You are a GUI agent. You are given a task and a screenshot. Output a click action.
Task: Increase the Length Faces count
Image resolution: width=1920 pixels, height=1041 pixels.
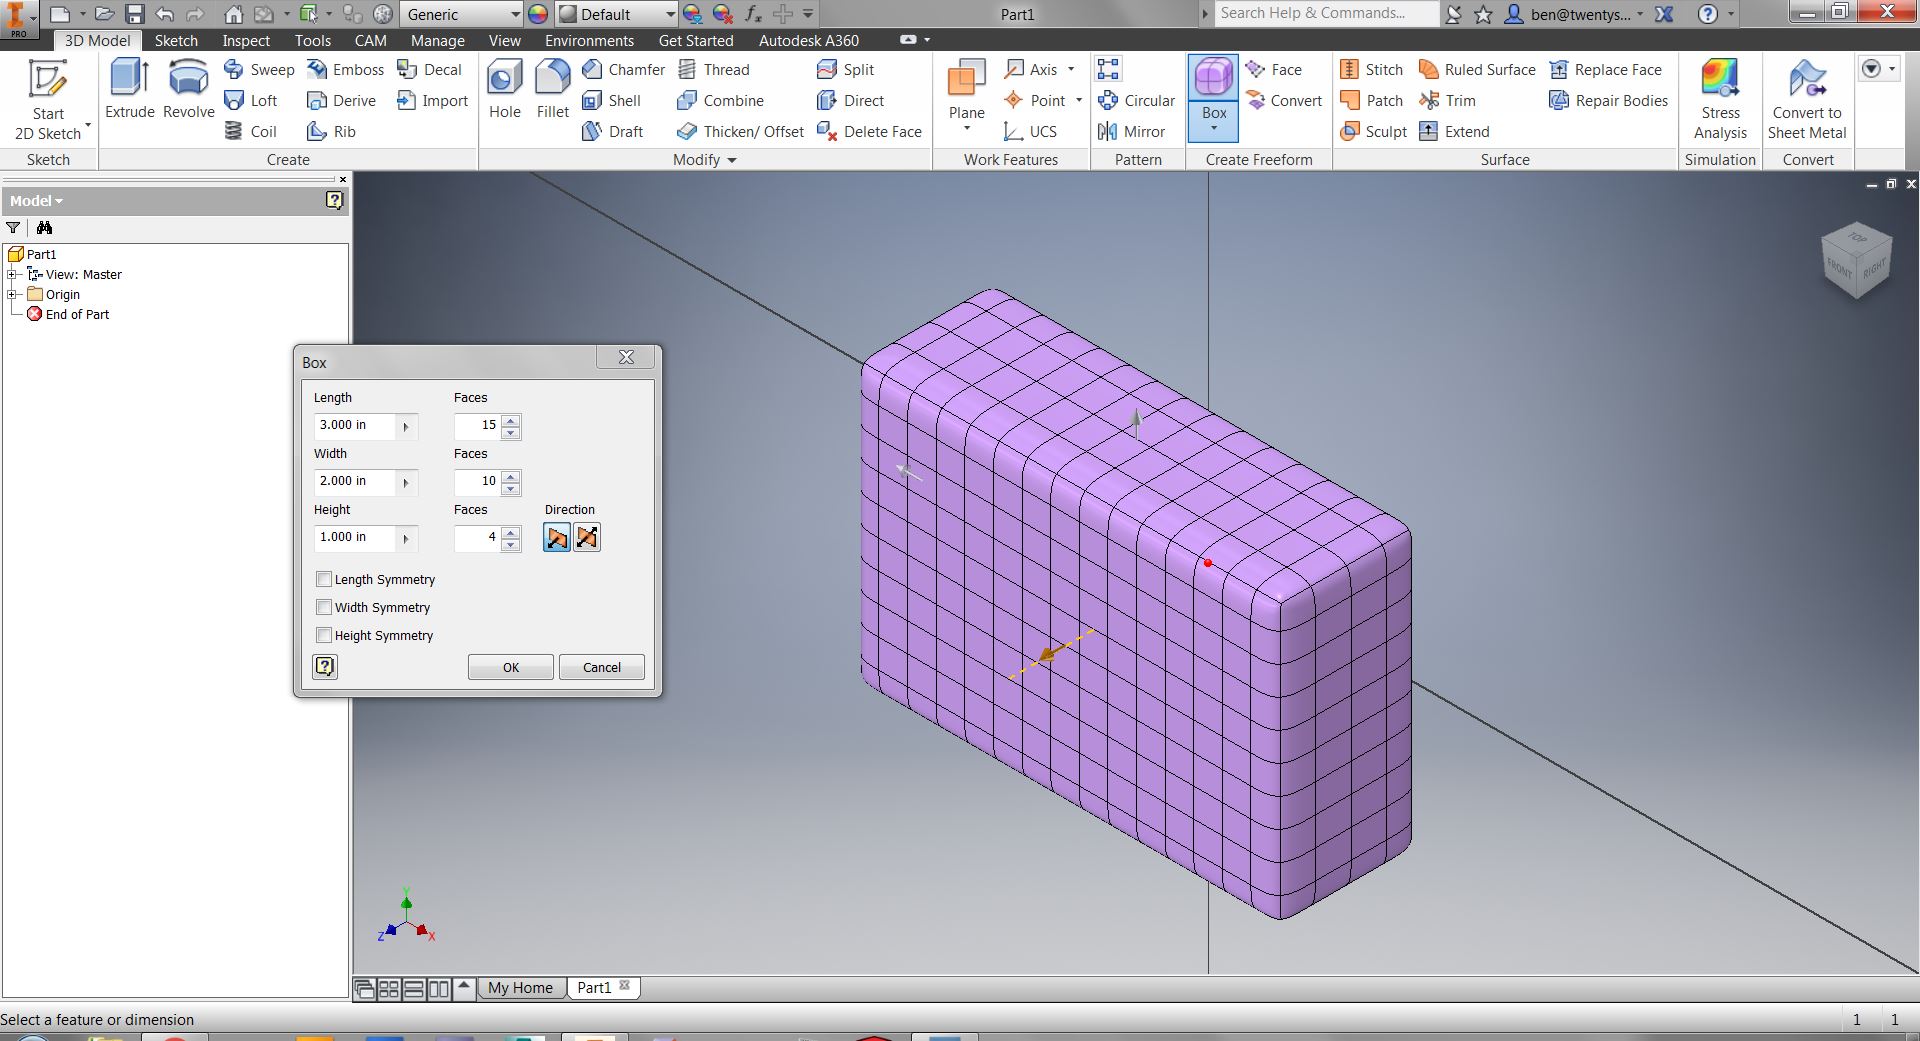(x=511, y=421)
